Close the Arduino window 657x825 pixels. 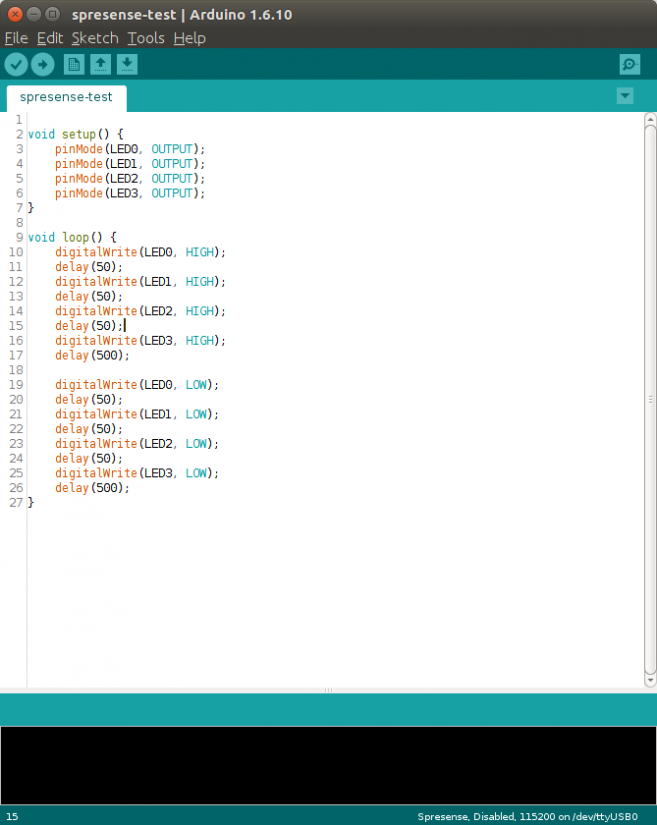coord(13,14)
